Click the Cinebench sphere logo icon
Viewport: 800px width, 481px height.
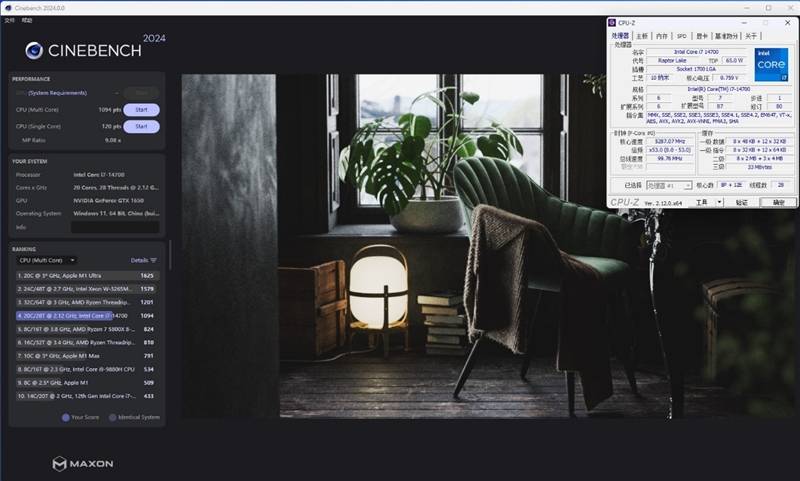[x=33, y=50]
